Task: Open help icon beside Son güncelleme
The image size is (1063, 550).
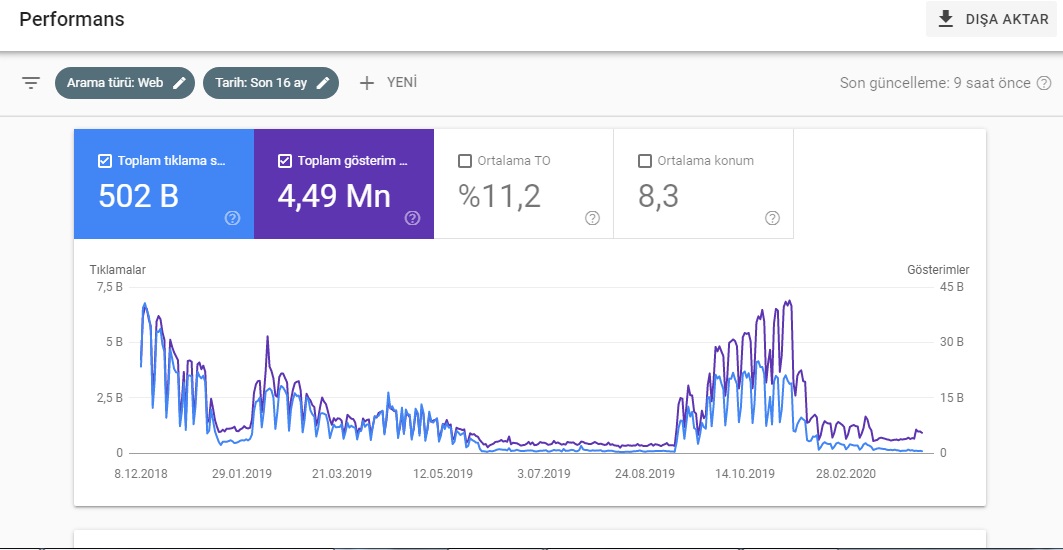Action: (x=1044, y=83)
